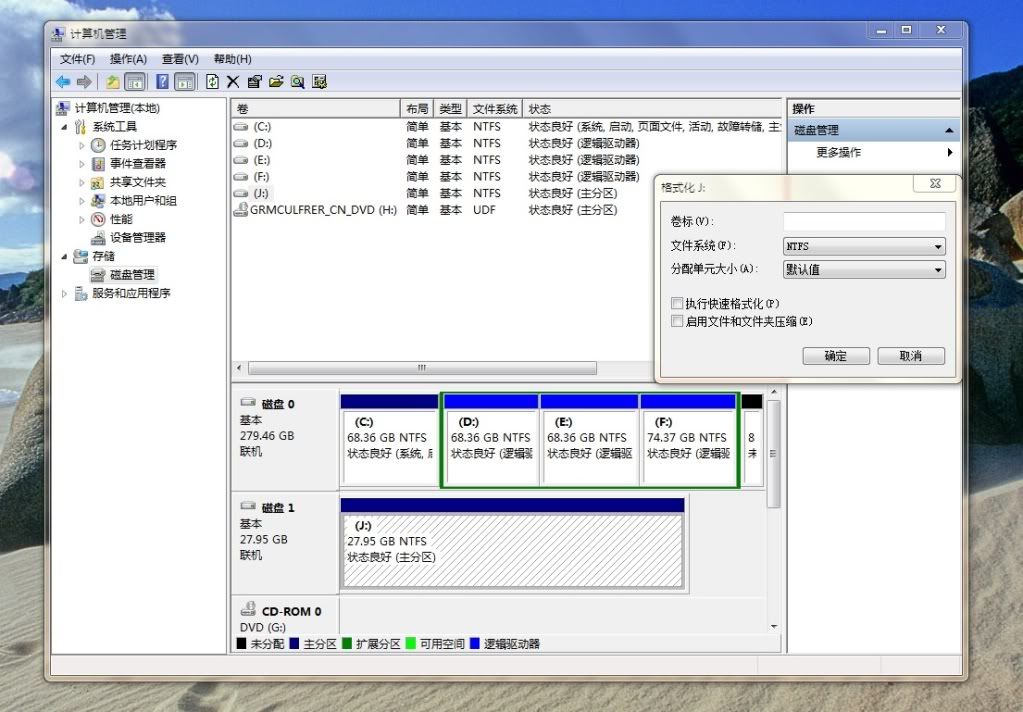The width and height of the screenshot is (1023, 712).
Task: Click the 卷标 text input field
Action: click(864, 221)
